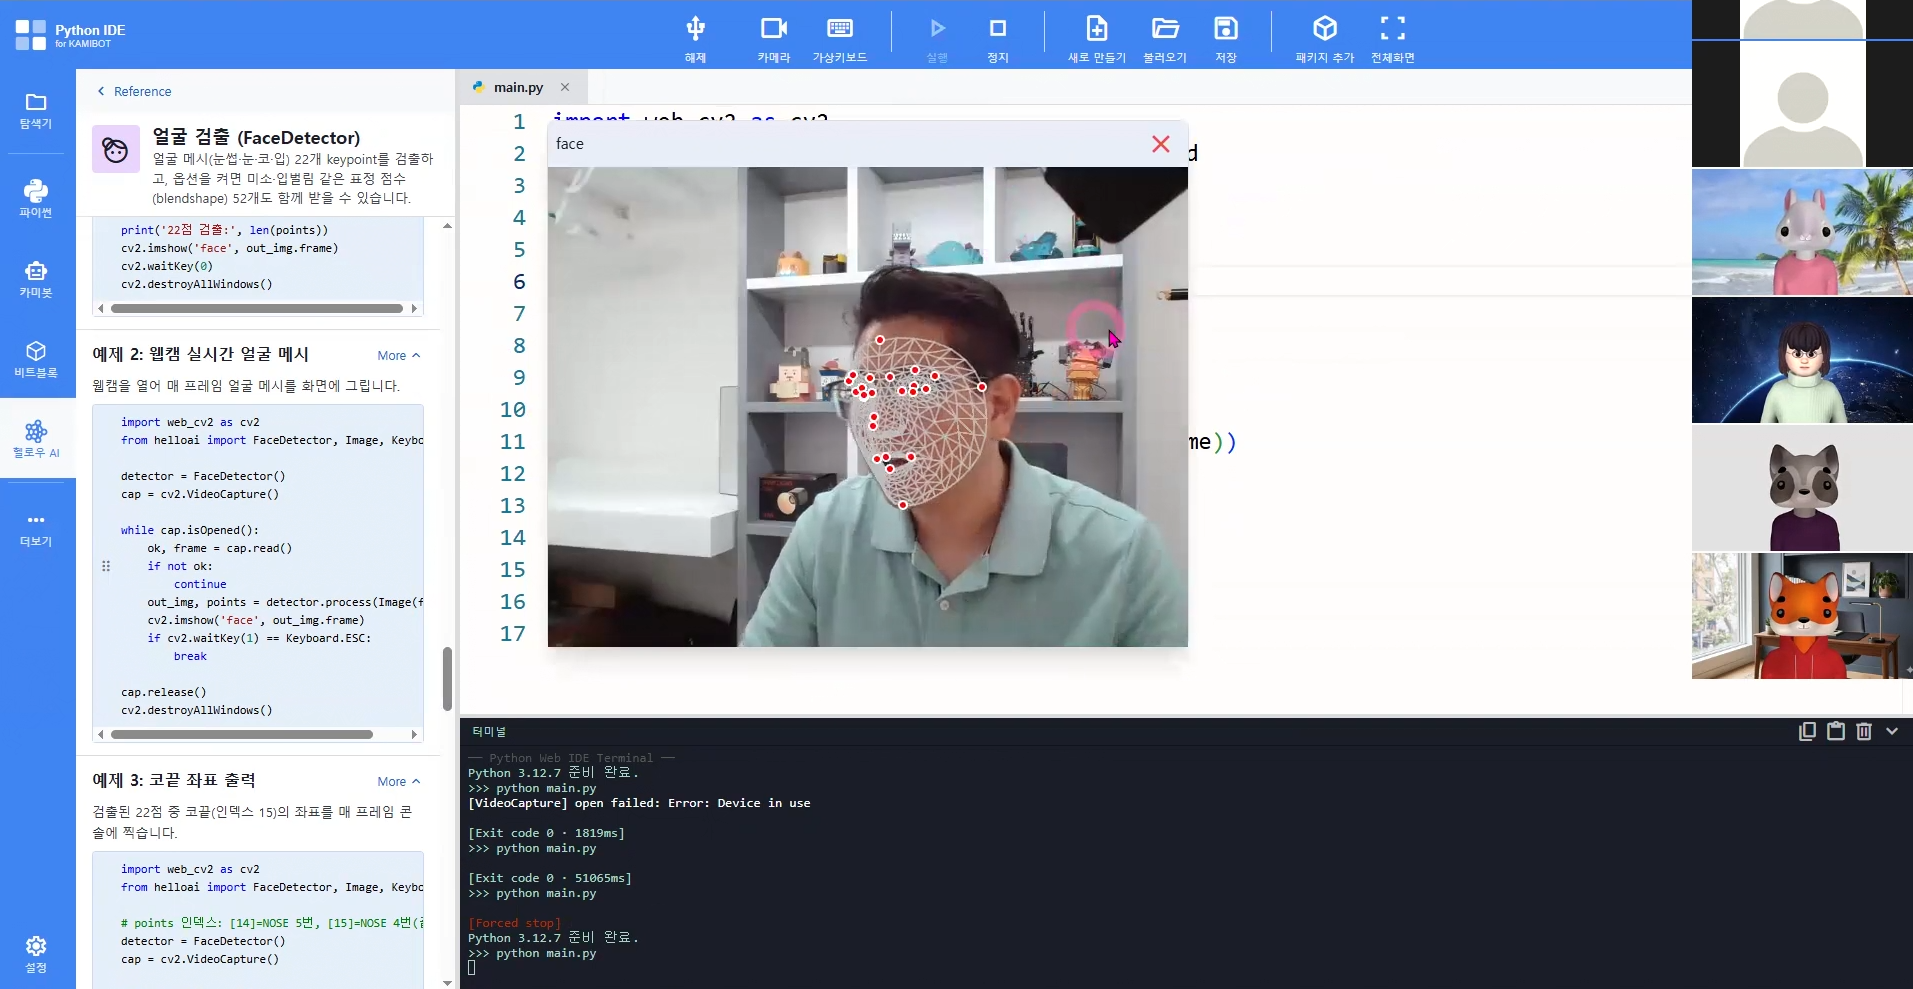Select the raccoon avatar participant thumbnail
1913x989 pixels.
(1802, 488)
